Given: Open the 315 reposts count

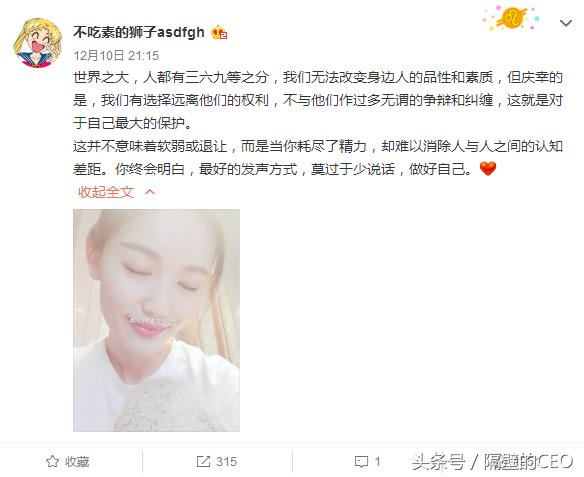Looking at the screenshot, I should 226,461.
